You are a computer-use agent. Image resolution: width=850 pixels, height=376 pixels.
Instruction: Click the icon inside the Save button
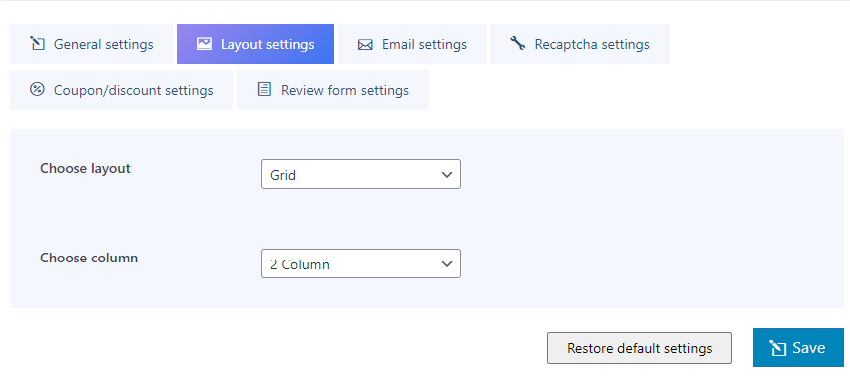point(778,348)
